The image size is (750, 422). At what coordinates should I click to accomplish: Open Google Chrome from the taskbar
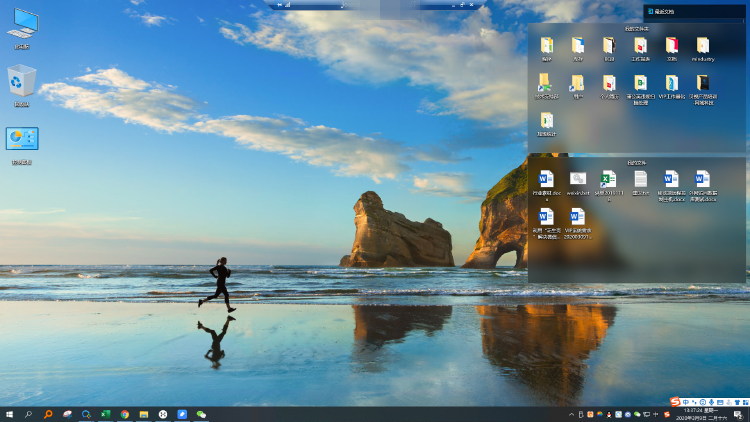pyautogui.click(x=125, y=414)
